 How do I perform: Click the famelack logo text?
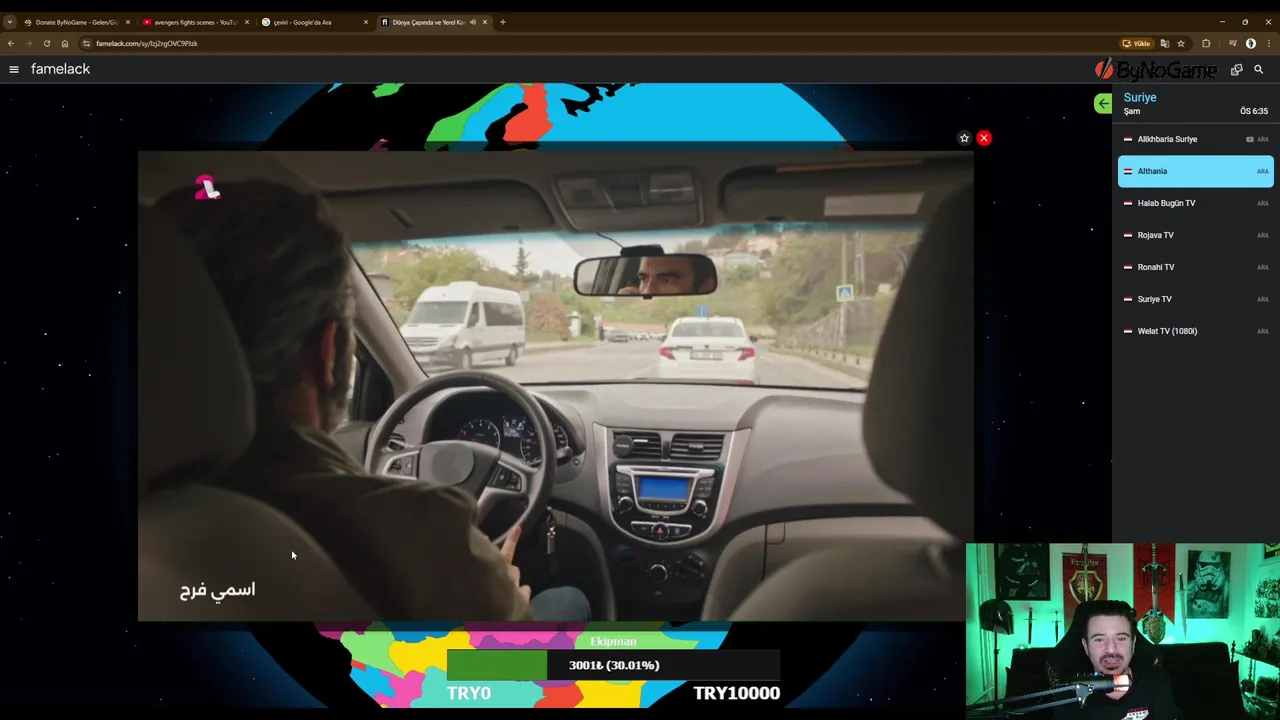pos(61,69)
